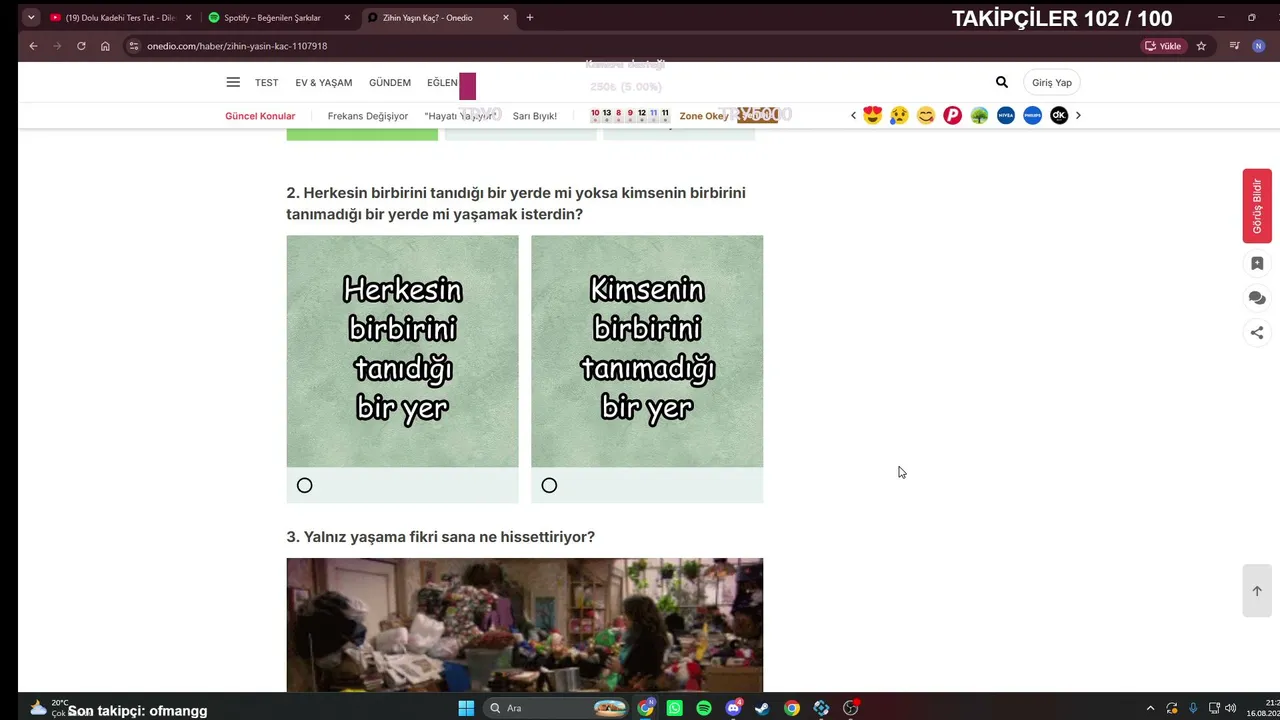Click the Yükle button in address bar

[1164, 46]
